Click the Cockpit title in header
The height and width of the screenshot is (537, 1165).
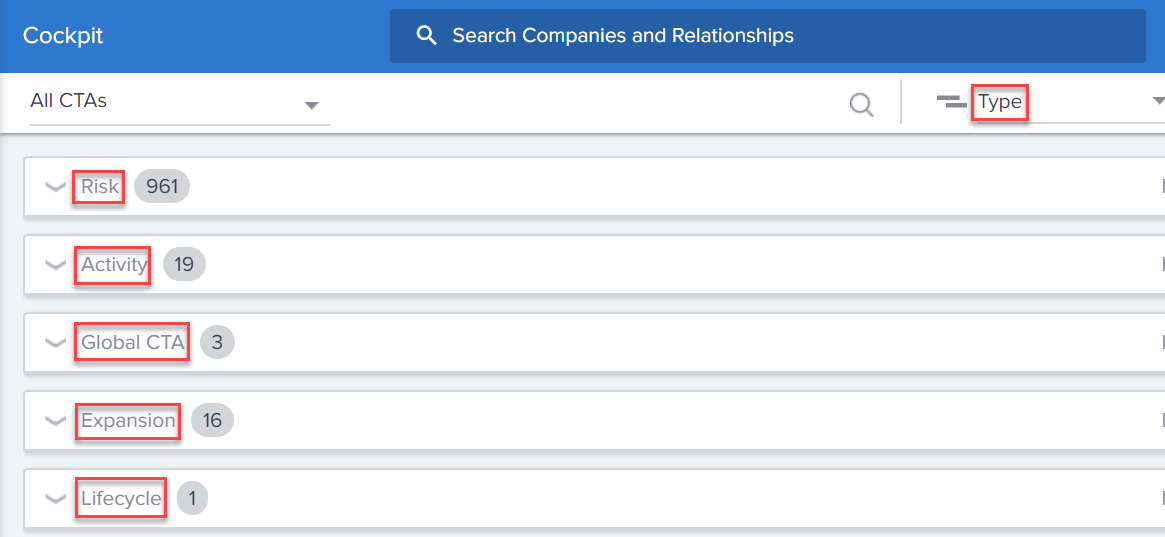coord(63,36)
